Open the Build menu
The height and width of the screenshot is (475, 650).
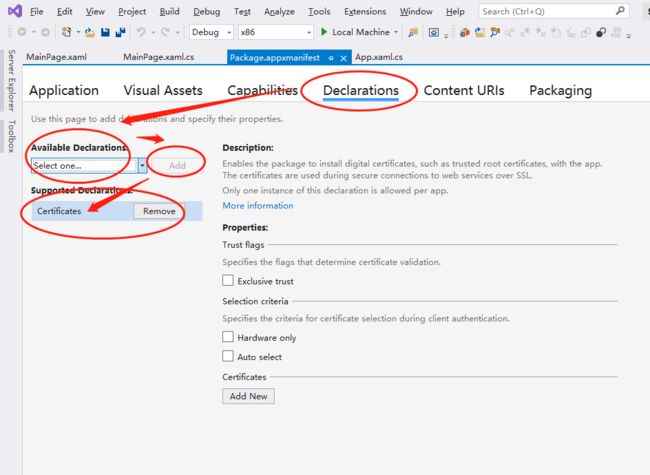[x=170, y=12]
